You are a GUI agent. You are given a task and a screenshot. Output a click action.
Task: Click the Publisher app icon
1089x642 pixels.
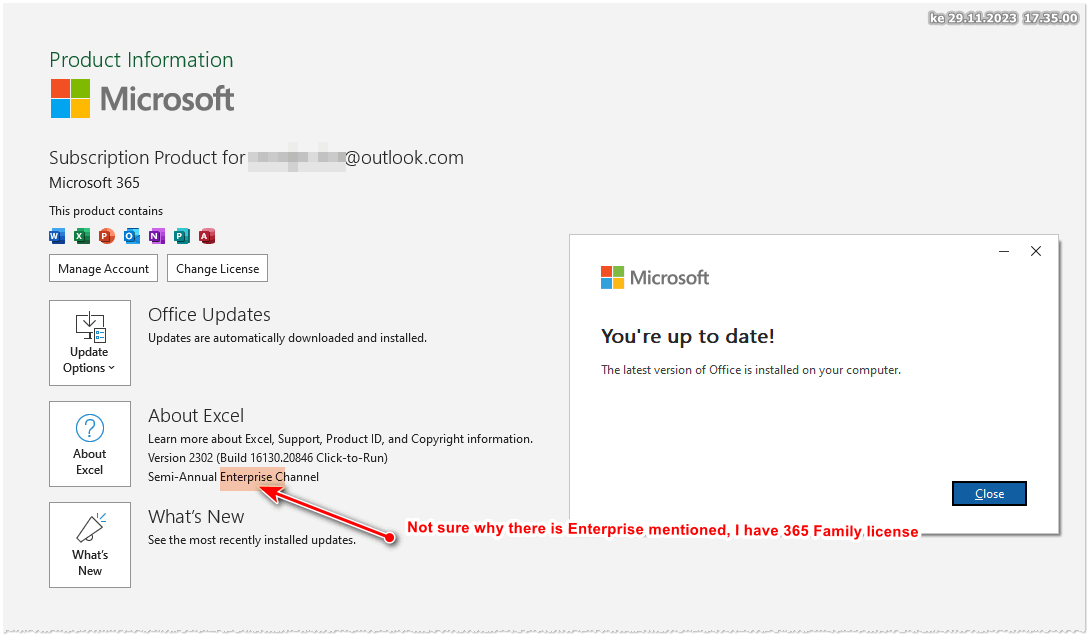(x=182, y=236)
